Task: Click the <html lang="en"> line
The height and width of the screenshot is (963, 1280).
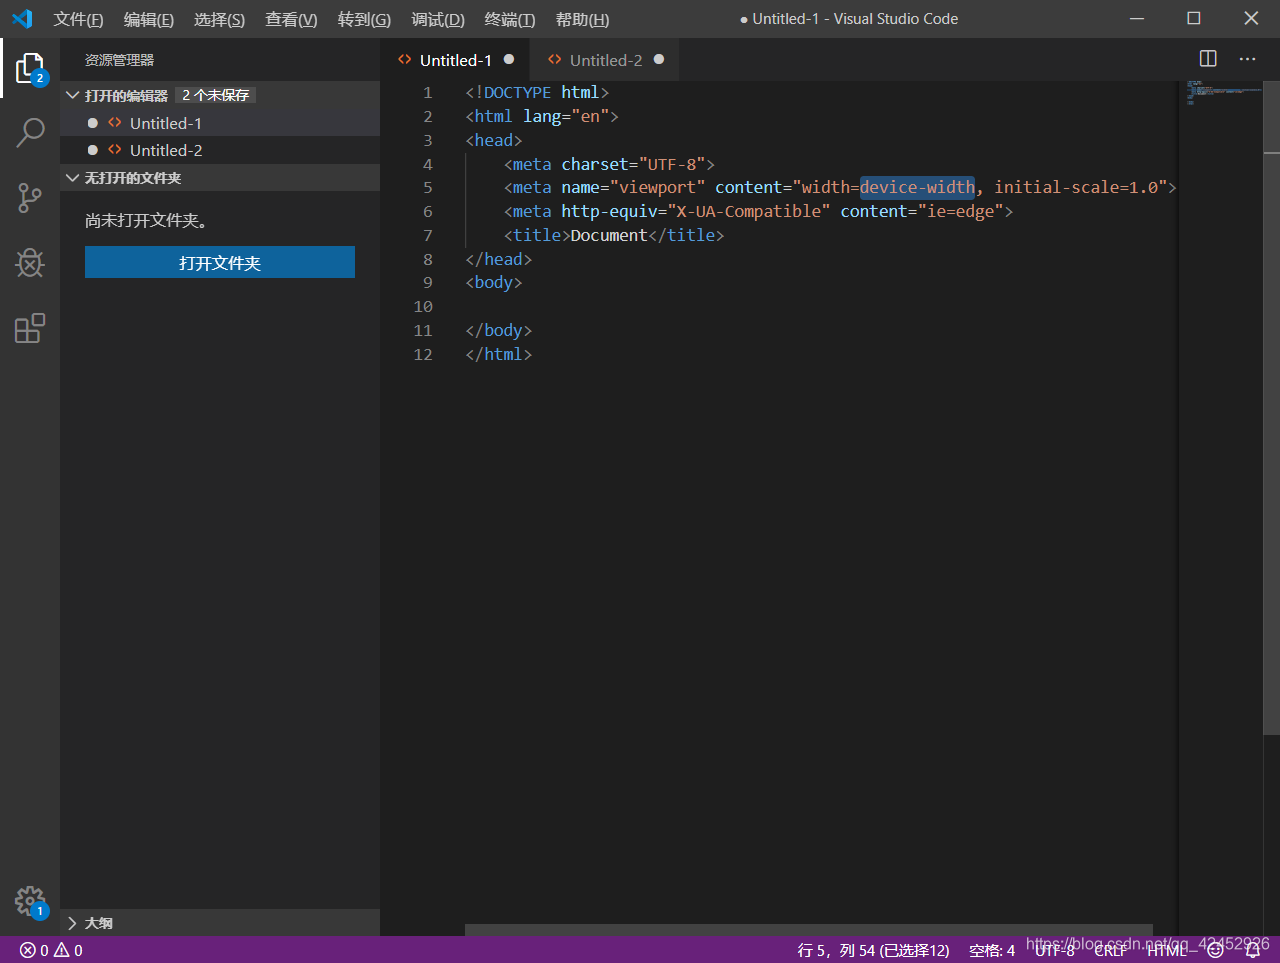Action: [x=542, y=116]
